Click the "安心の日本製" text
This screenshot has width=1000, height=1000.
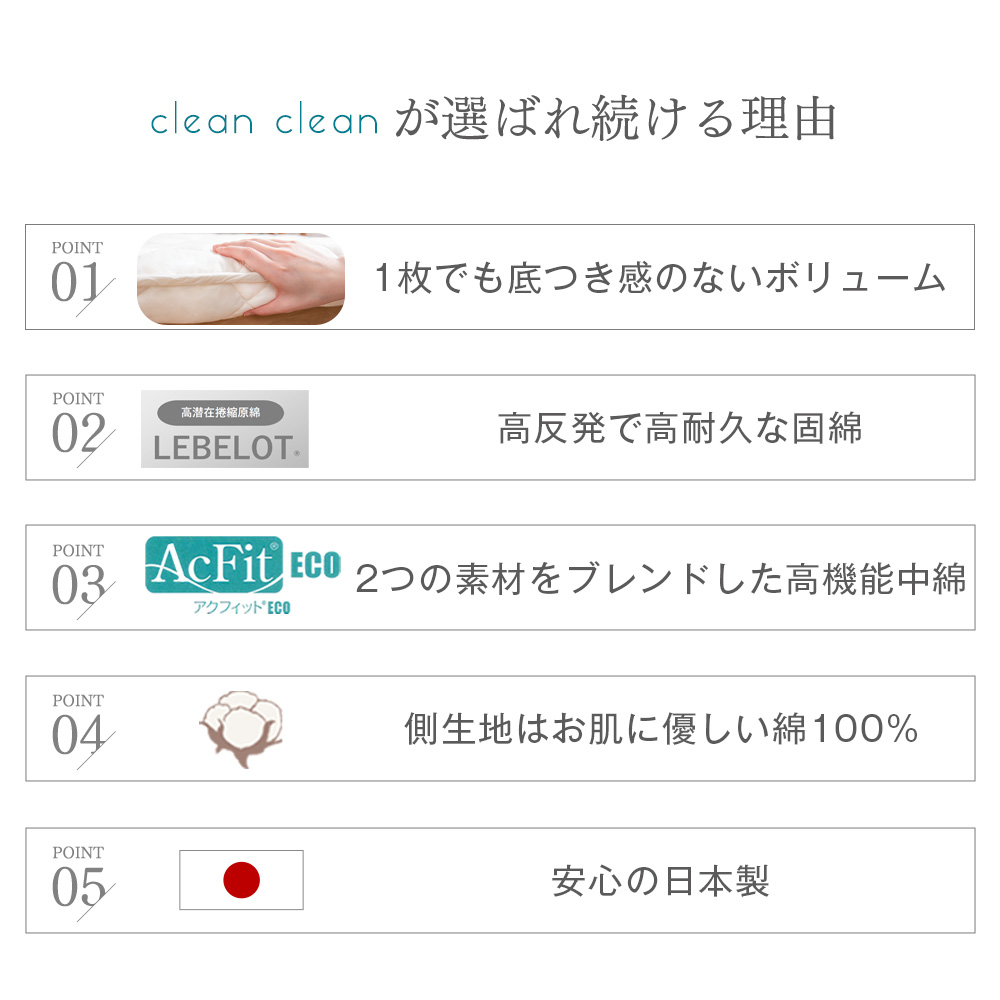pyautogui.click(x=661, y=881)
